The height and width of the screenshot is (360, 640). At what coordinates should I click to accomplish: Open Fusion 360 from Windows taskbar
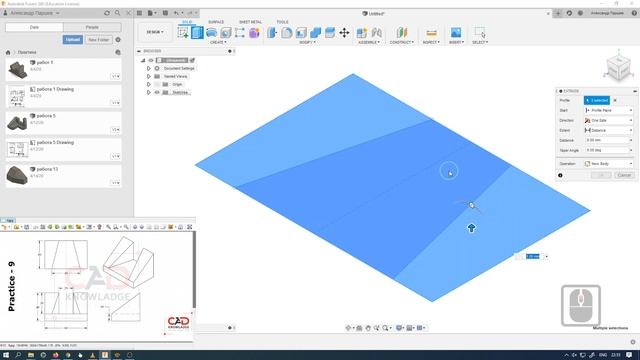coord(105,355)
